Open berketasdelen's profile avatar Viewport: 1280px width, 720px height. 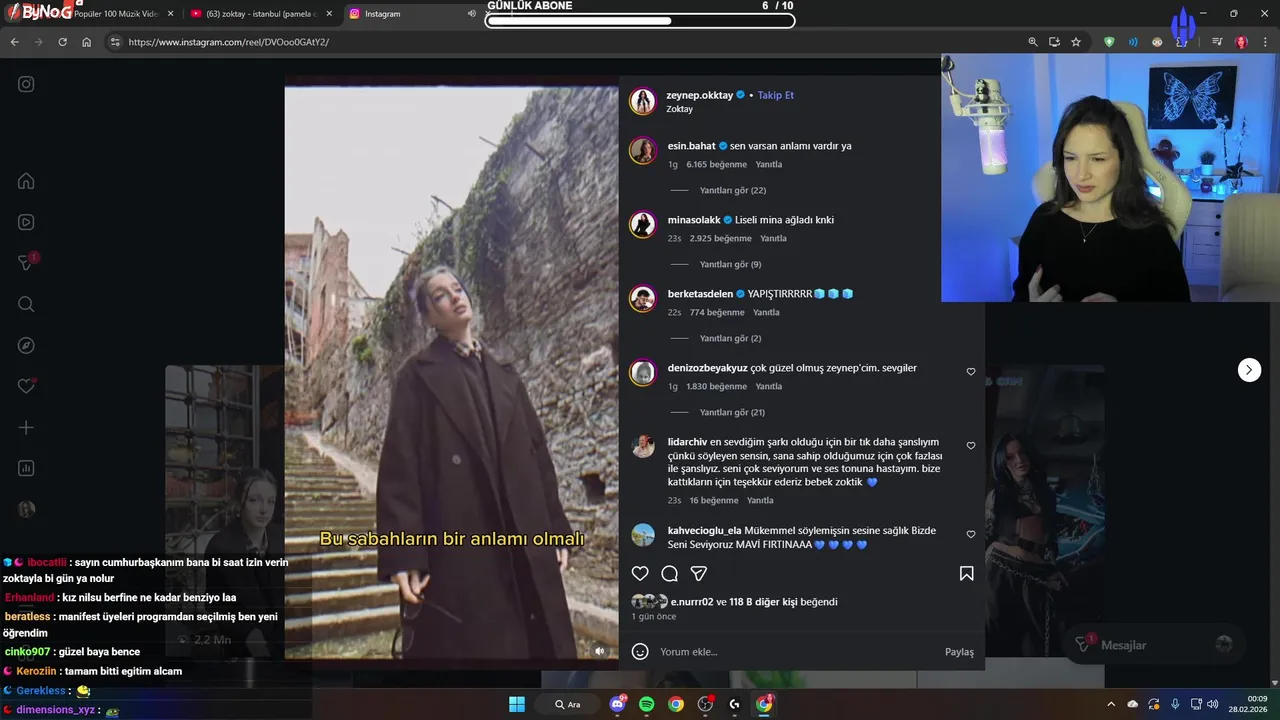coord(642,298)
